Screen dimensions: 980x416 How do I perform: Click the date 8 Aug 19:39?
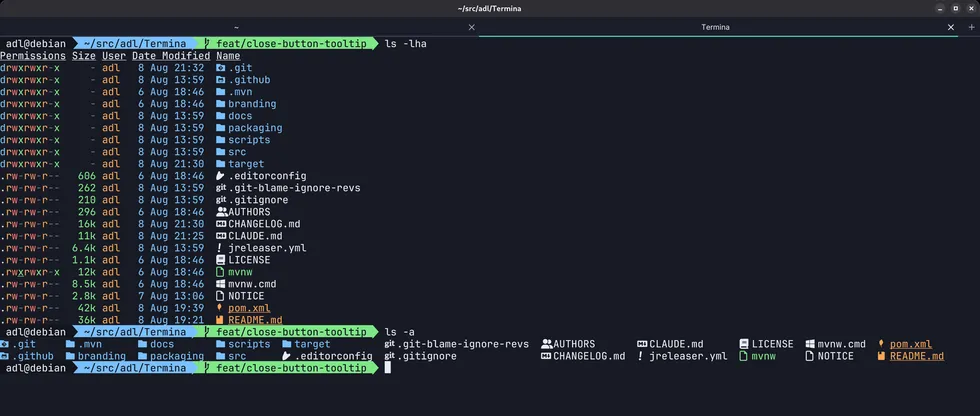click(171, 308)
